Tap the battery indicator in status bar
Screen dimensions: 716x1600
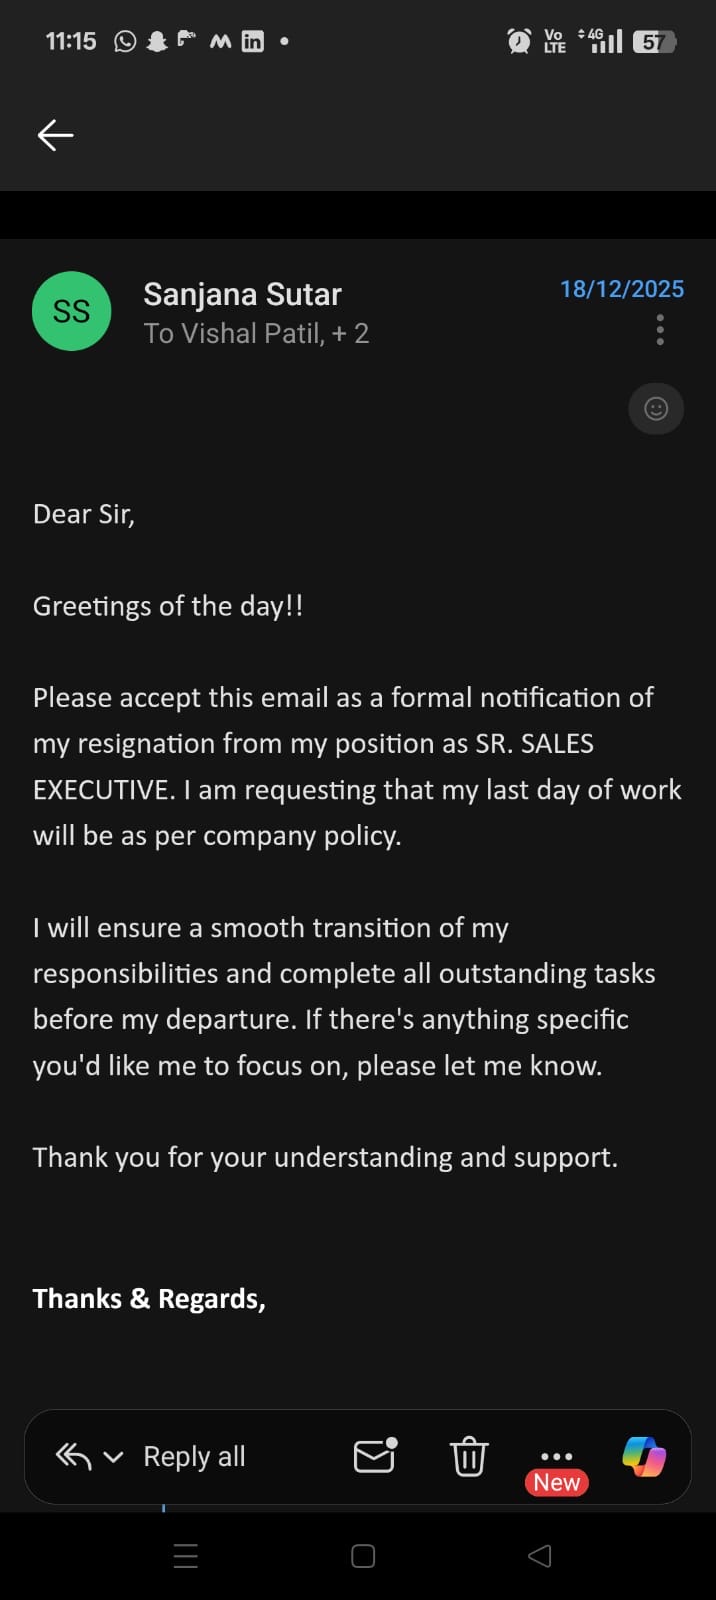point(654,41)
